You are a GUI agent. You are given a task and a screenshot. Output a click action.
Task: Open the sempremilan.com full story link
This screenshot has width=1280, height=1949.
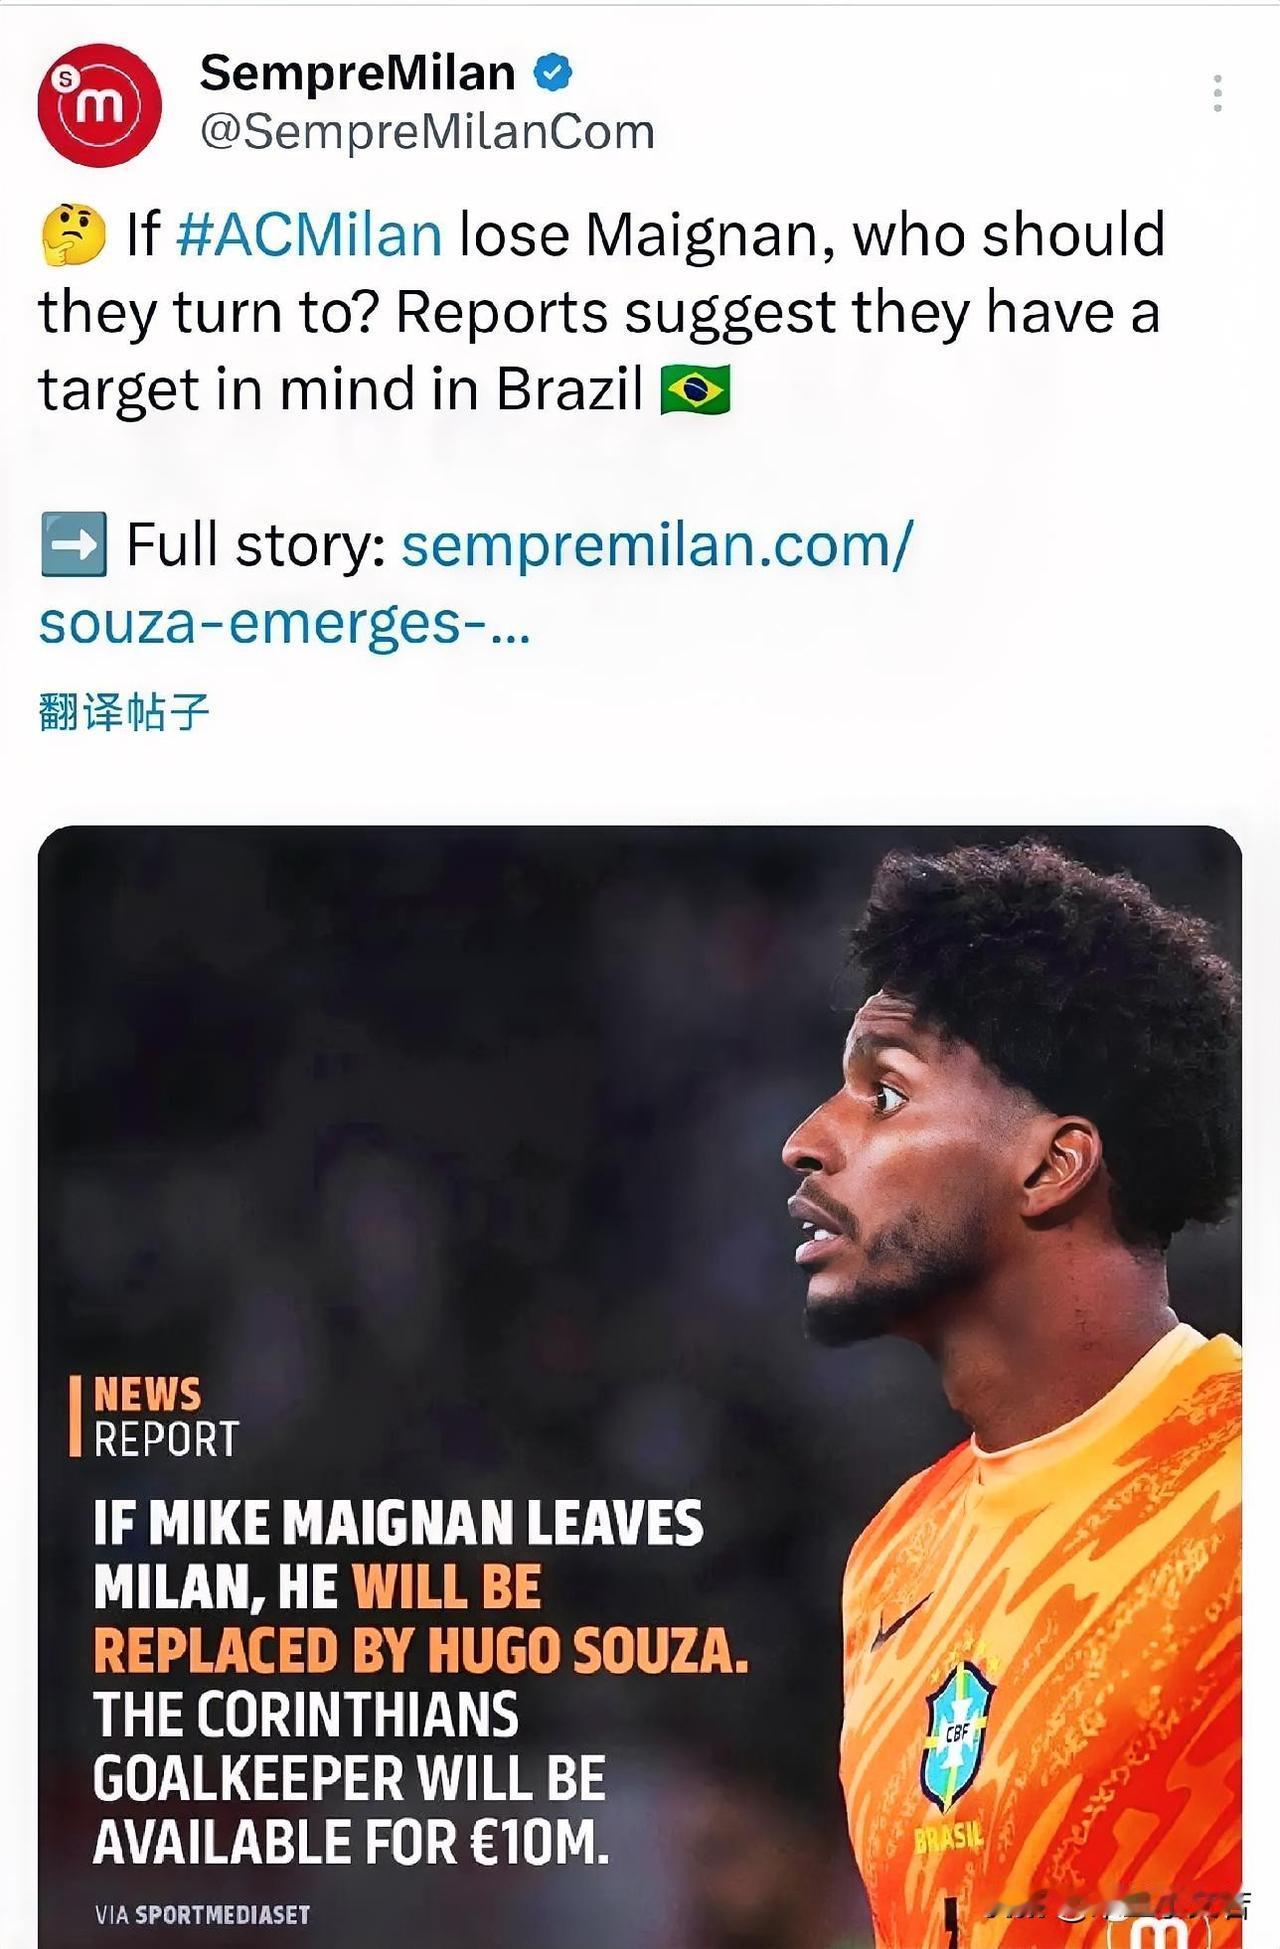pos(657,546)
